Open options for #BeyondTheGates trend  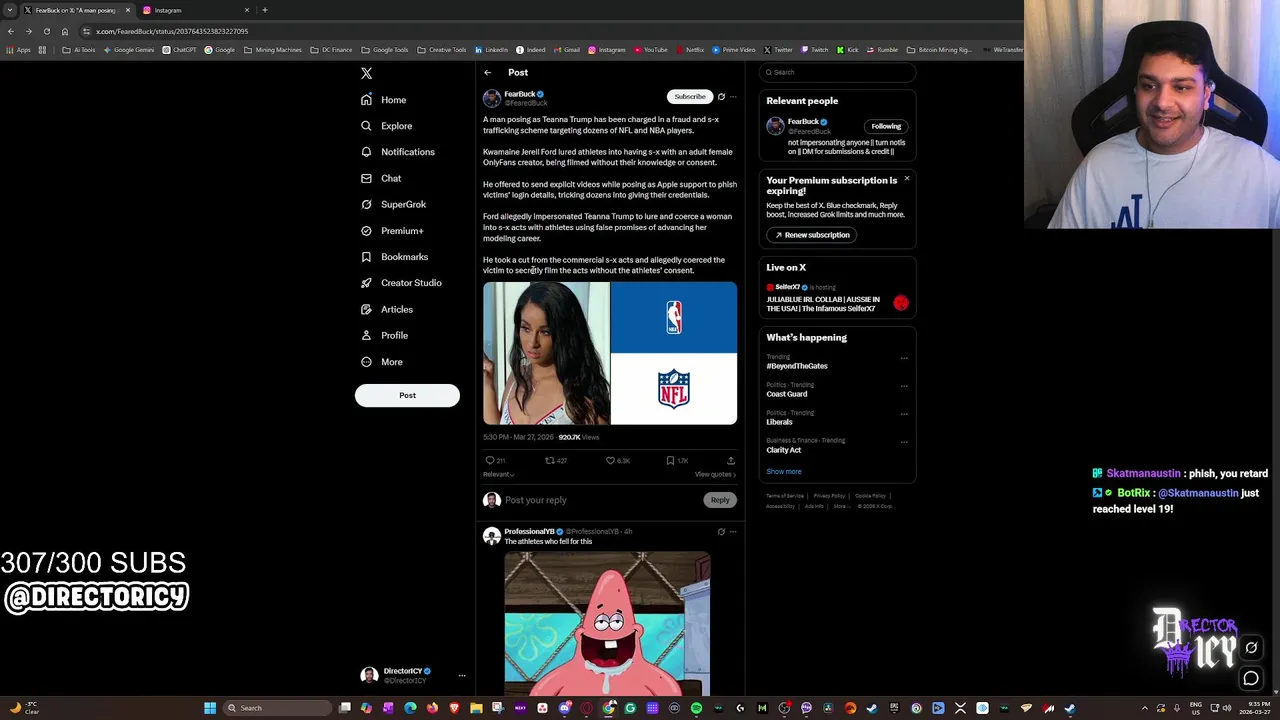904,358
